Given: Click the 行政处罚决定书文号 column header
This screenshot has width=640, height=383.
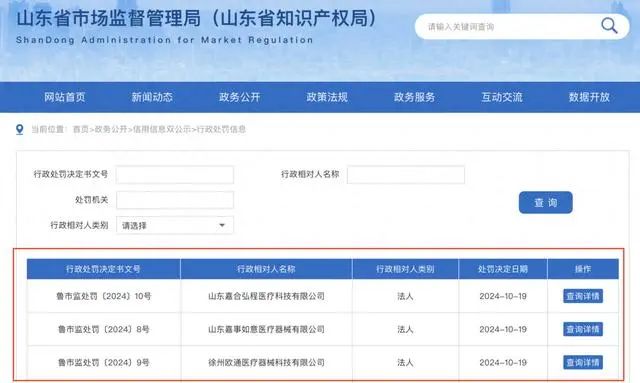Looking at the screenshot, I should point(103,269).
